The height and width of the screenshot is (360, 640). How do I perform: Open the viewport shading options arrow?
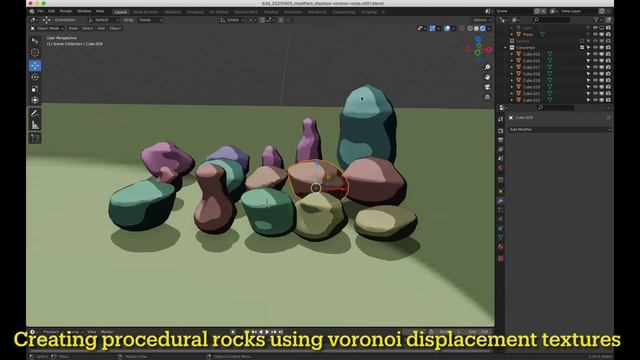[x=489, y=29]
